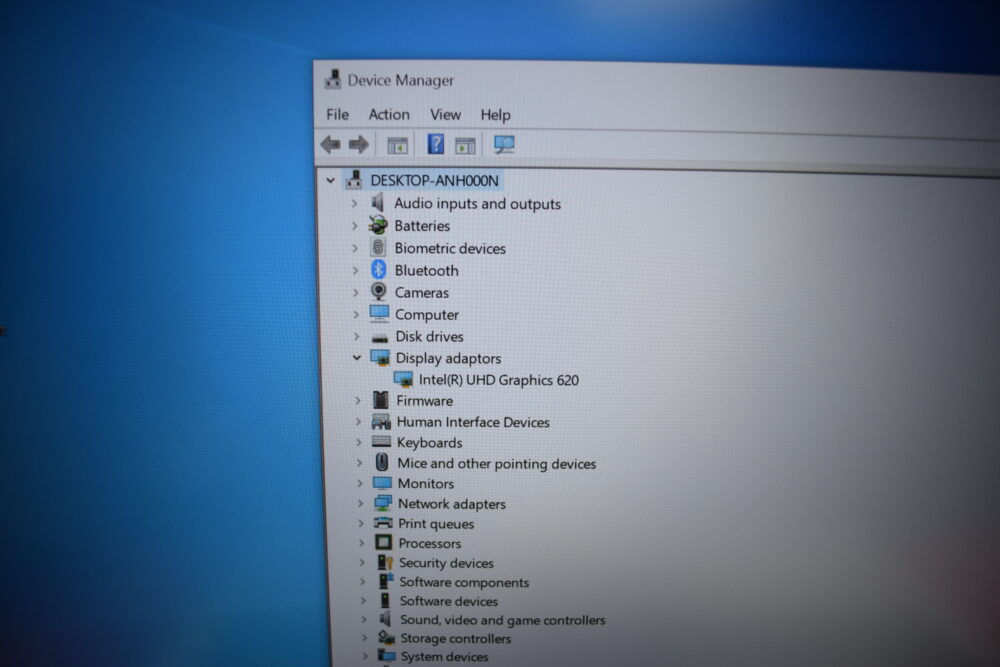Click the Back arrow toolbar icon
Viewport: 1000px width, 667px height.
pos(330,145)
